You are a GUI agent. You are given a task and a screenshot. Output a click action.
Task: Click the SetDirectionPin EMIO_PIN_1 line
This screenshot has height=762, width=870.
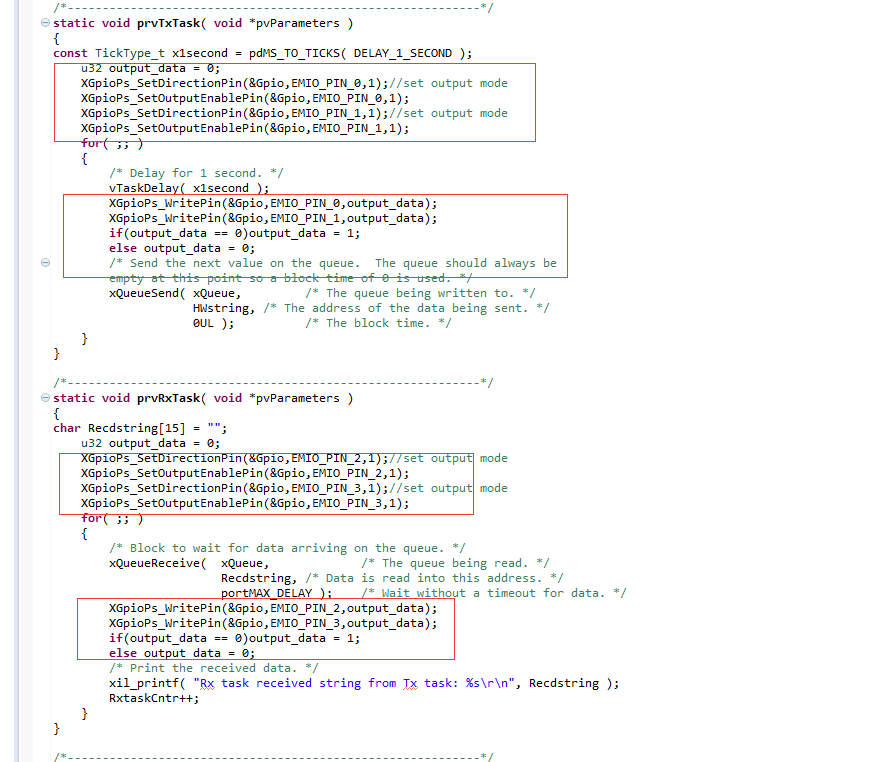pos(294,113)
